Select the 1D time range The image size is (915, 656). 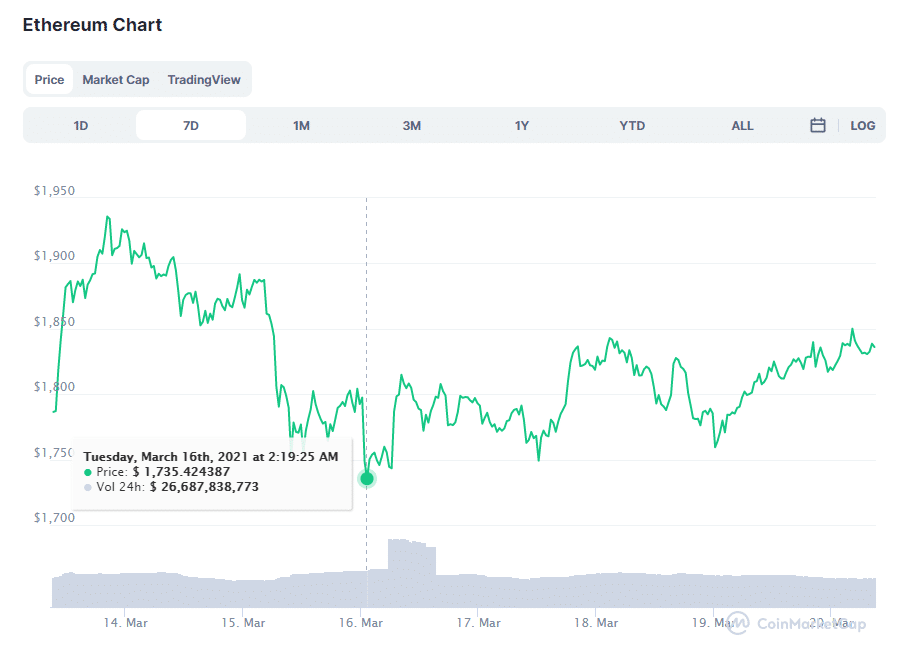[x=81, y=125]
